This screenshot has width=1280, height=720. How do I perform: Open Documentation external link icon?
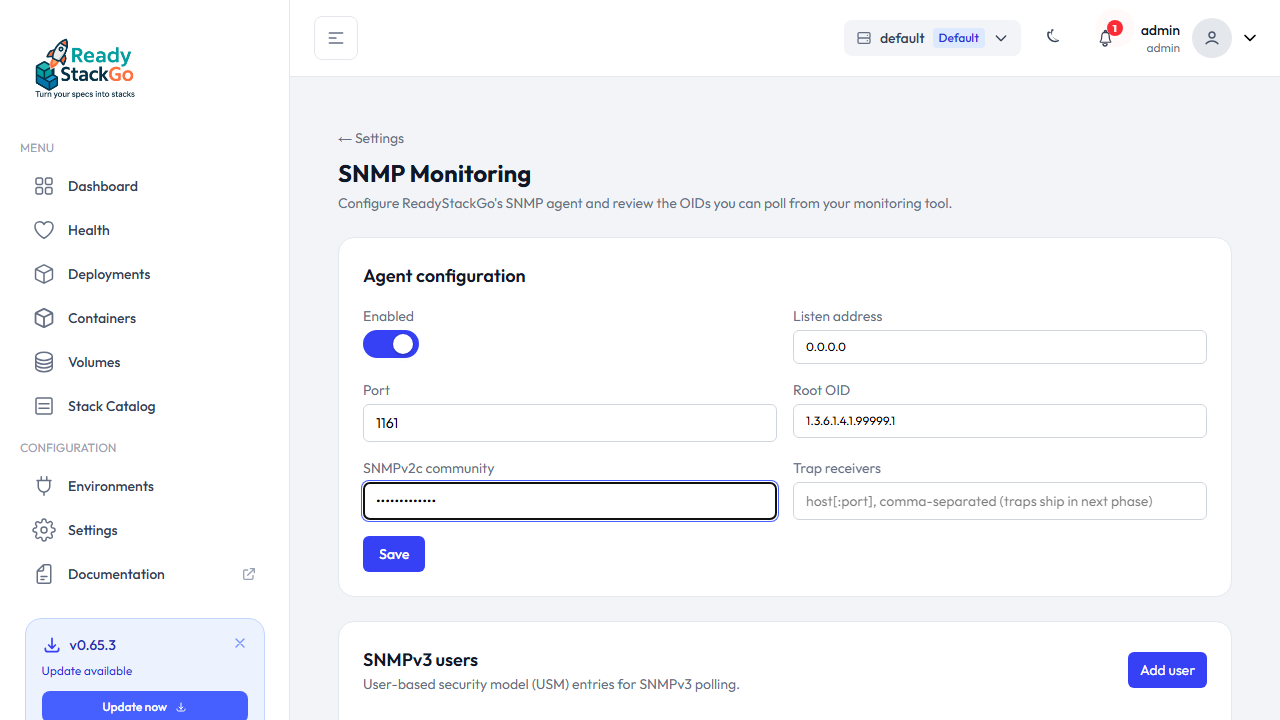point(249,574)
